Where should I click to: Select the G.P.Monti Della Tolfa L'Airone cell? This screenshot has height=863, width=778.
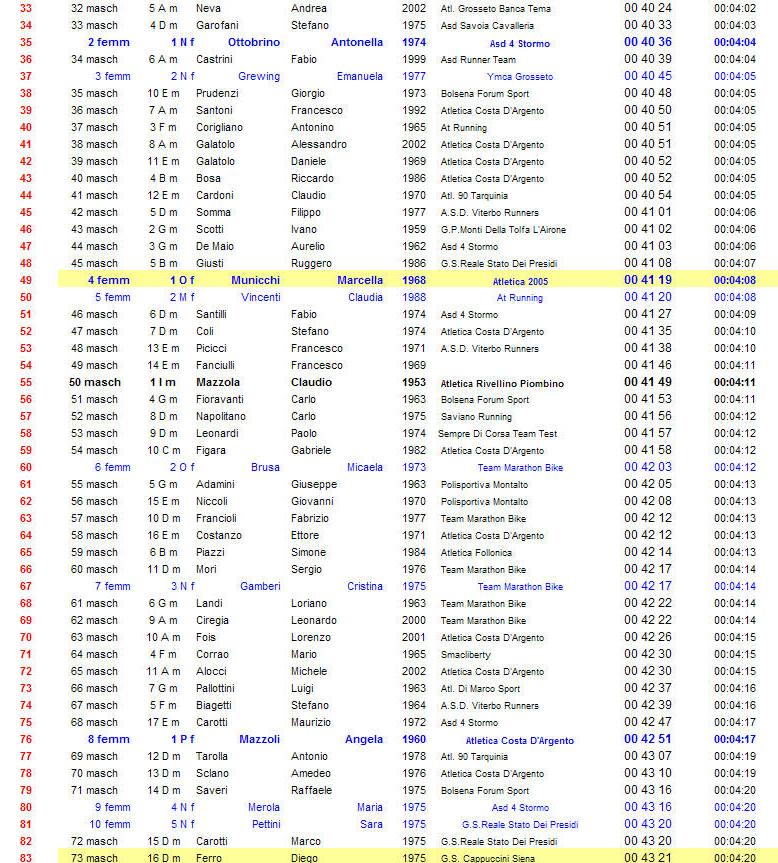tap(503, 230)
